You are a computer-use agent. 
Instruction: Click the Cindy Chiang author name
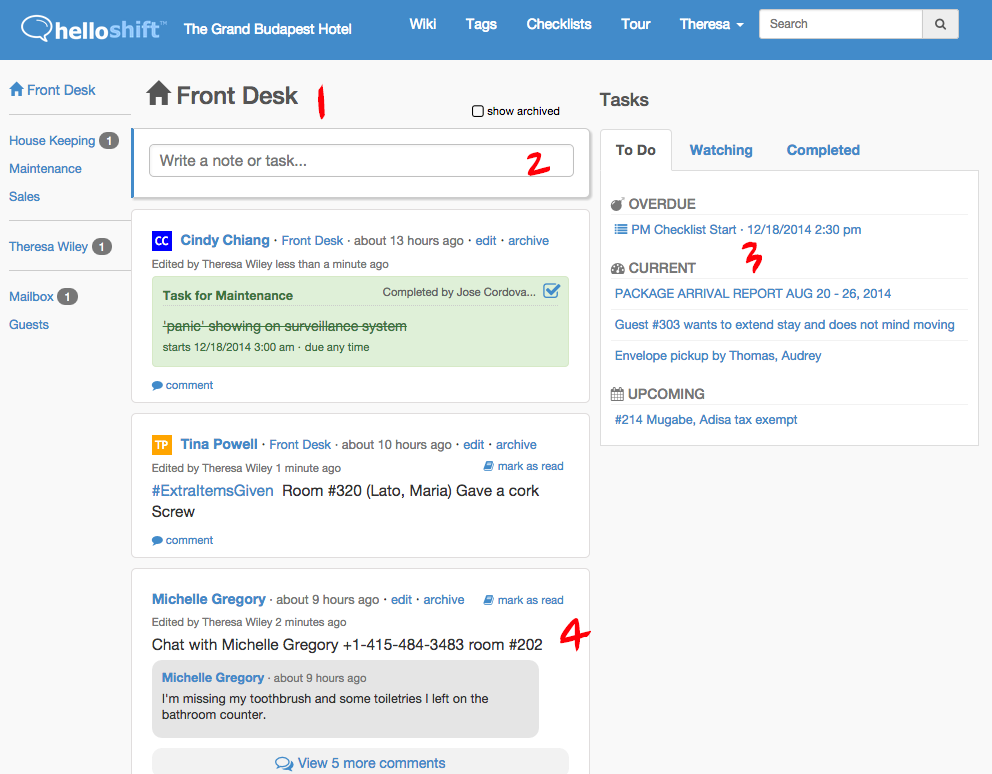pos(225,240)
